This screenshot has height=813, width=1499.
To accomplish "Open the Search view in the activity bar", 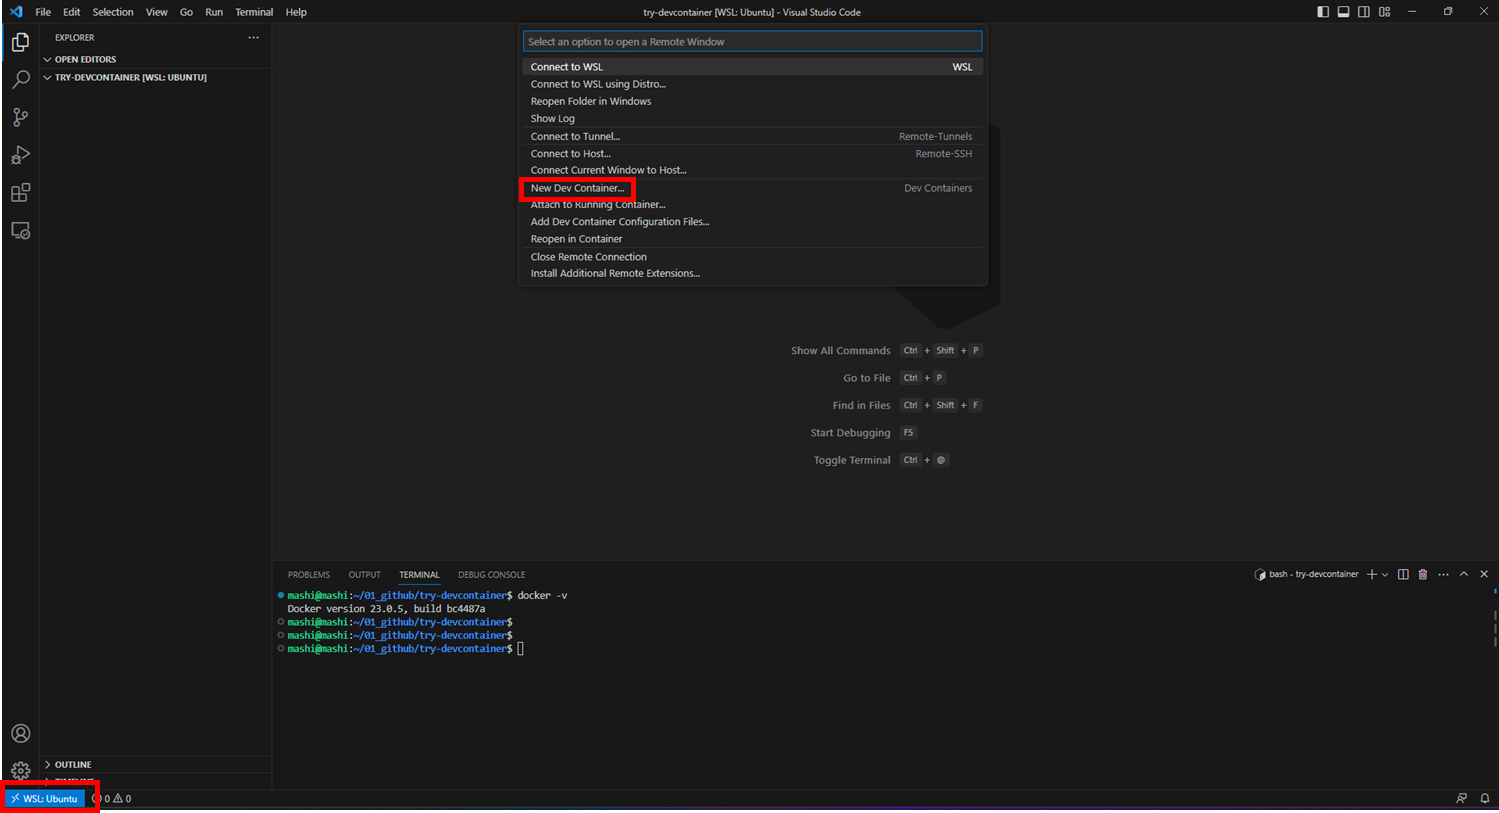I will click(x=20, y=79).
